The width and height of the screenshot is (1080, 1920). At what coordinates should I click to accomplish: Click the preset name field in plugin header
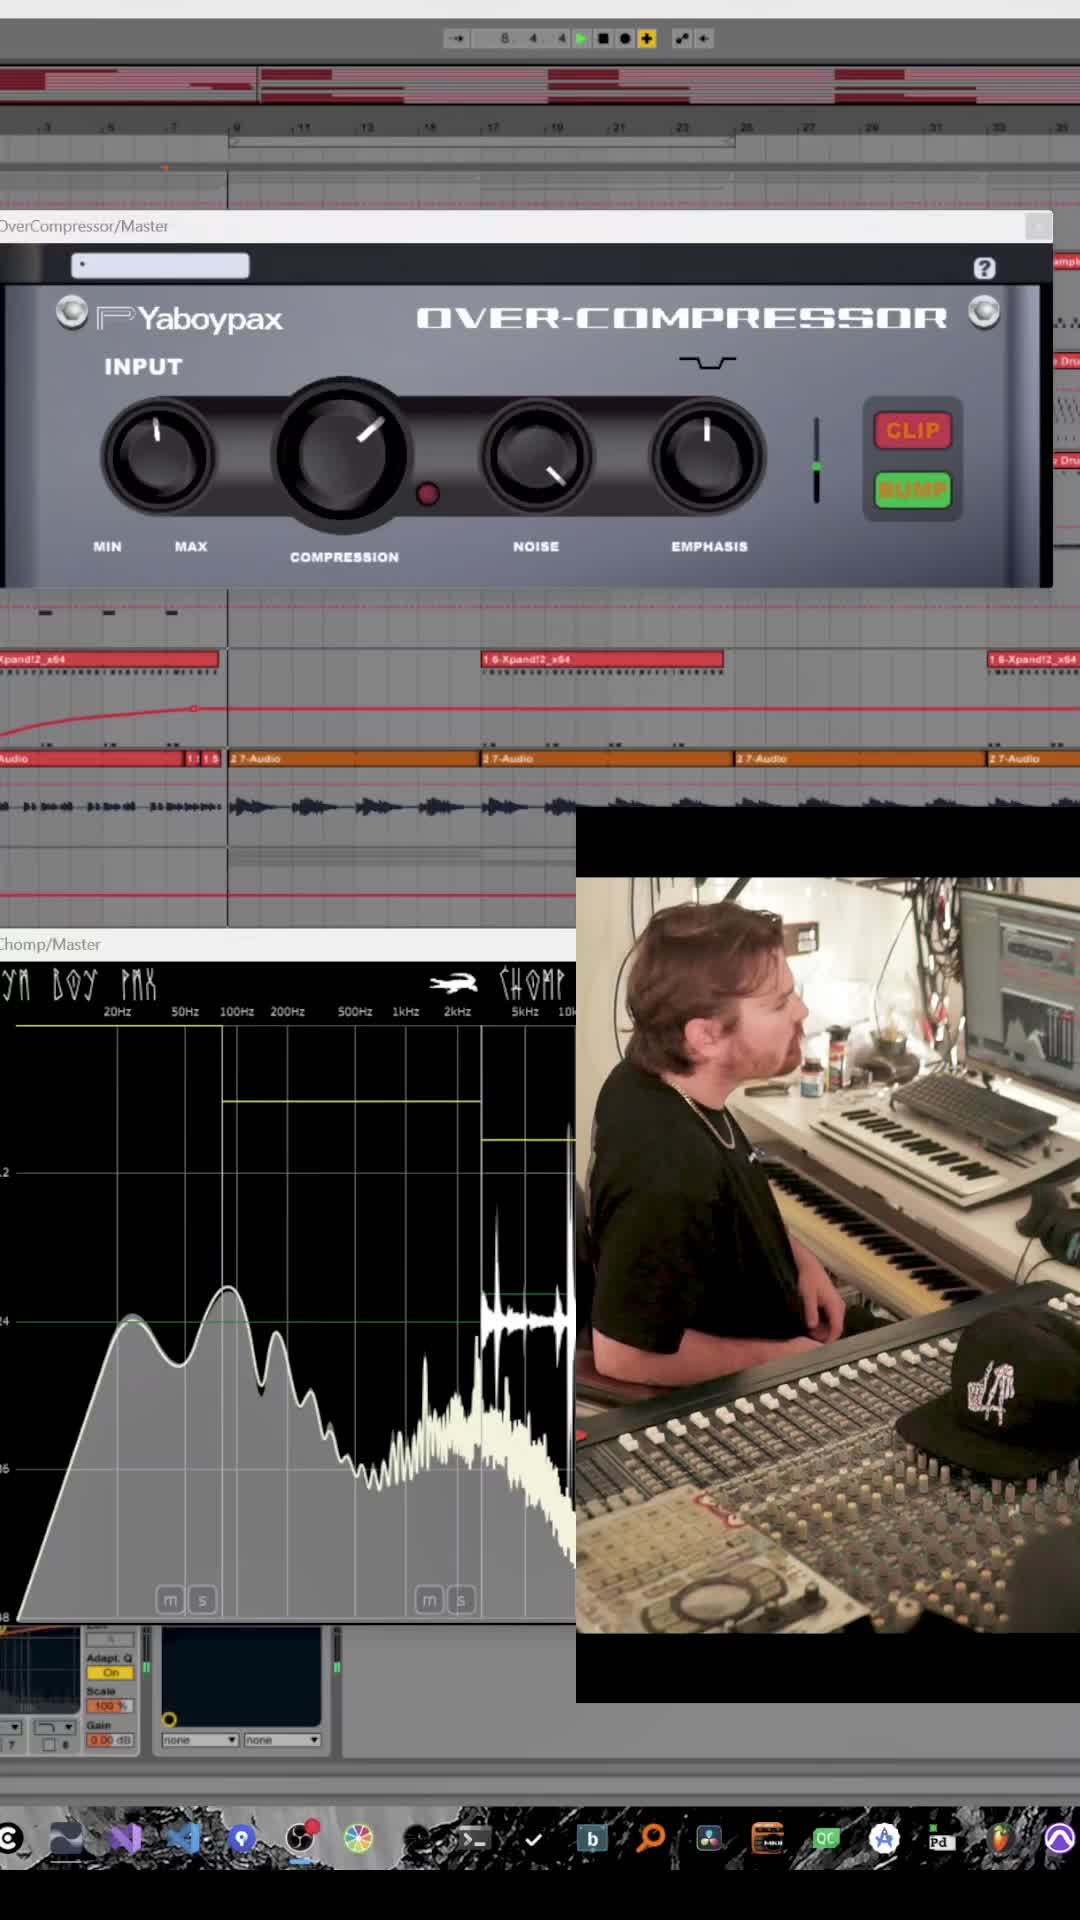[x=160, y=265]
